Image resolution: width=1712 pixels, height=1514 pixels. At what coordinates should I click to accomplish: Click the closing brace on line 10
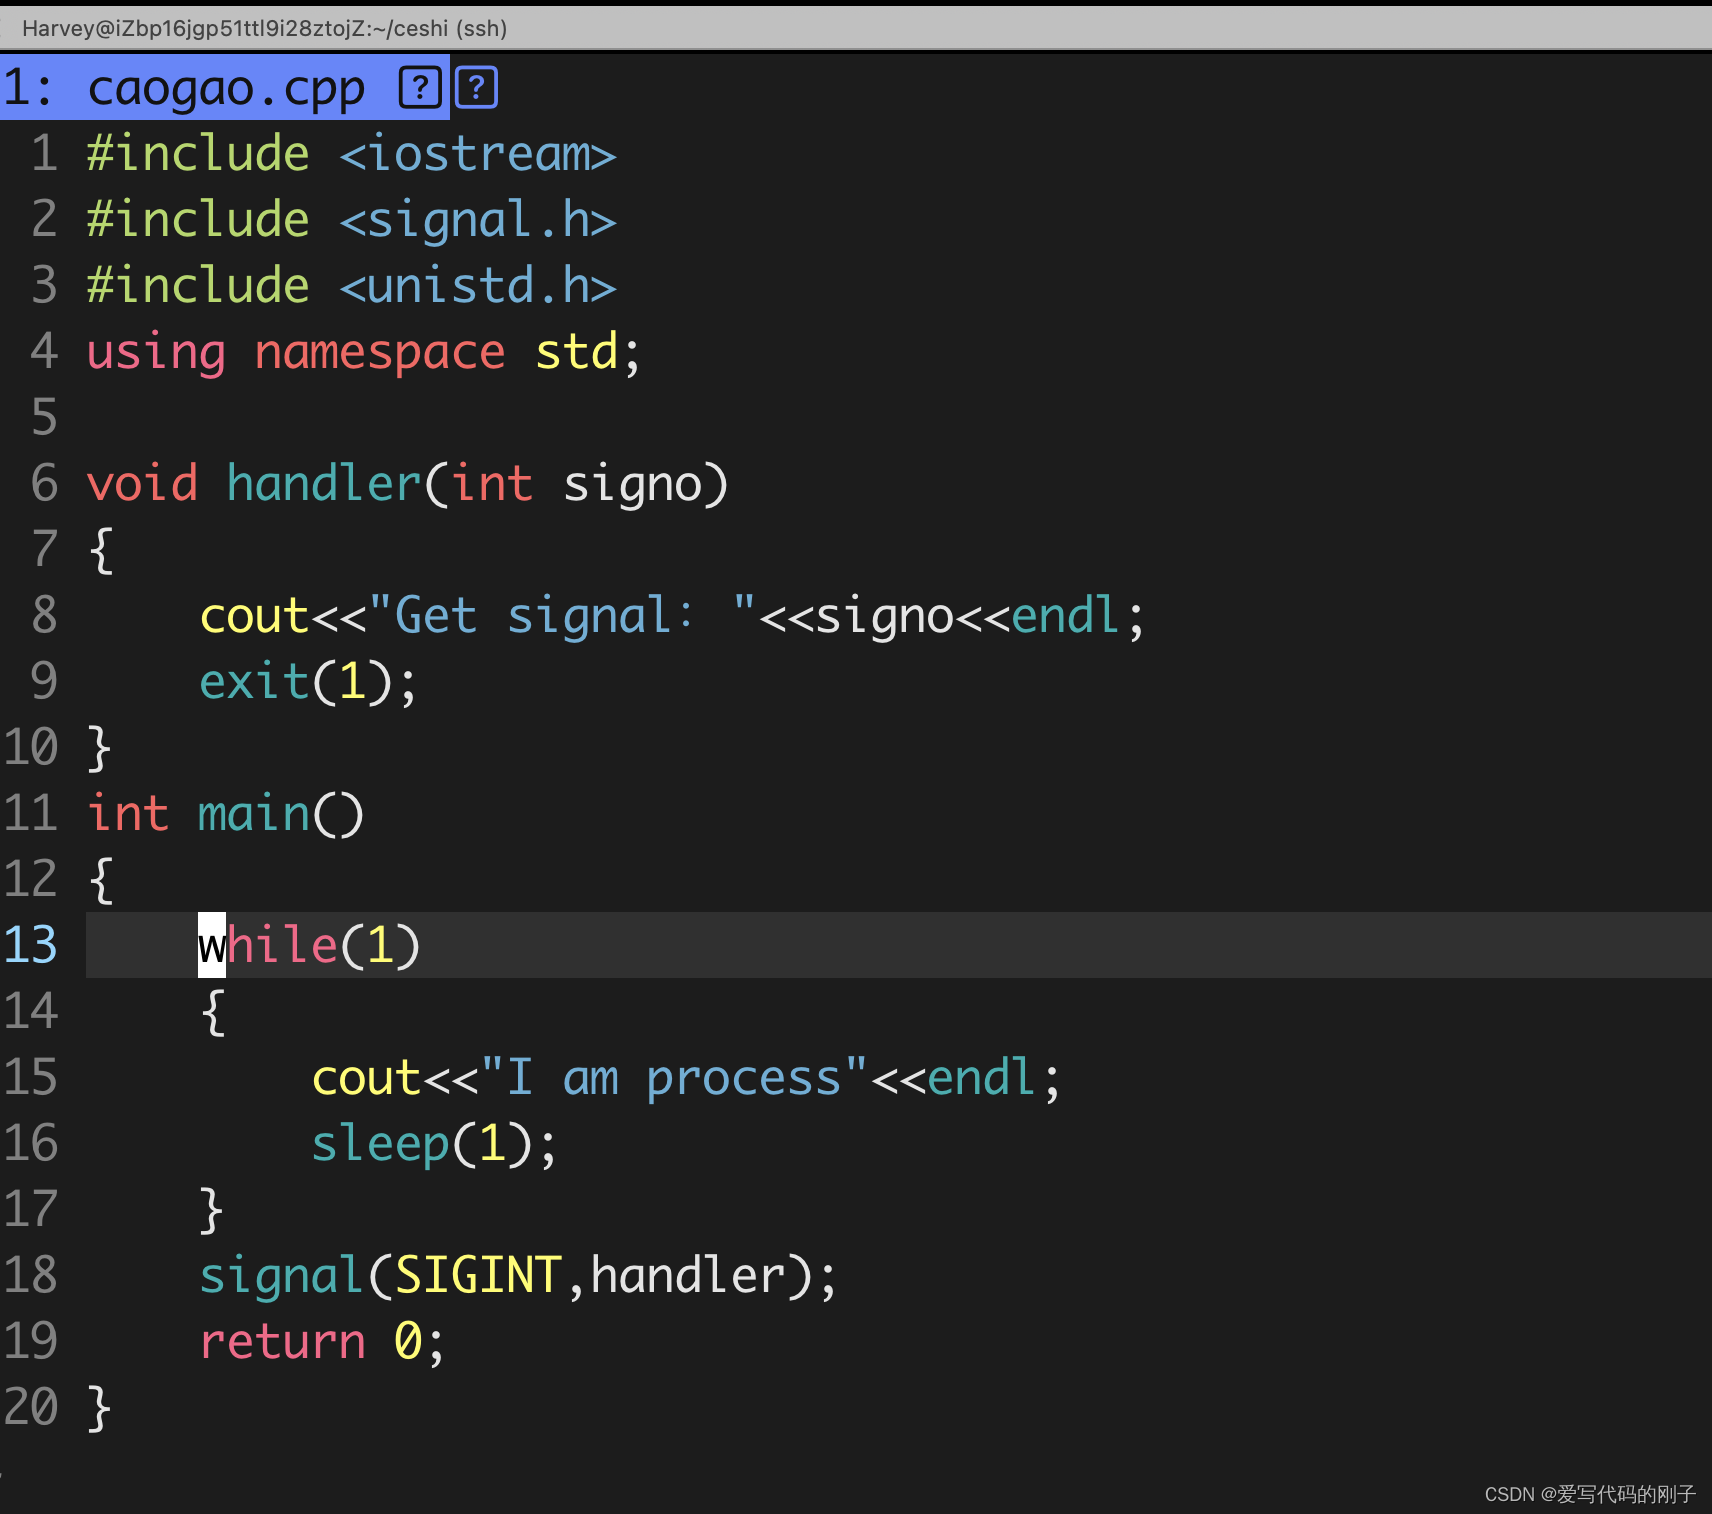coord(100,748)
